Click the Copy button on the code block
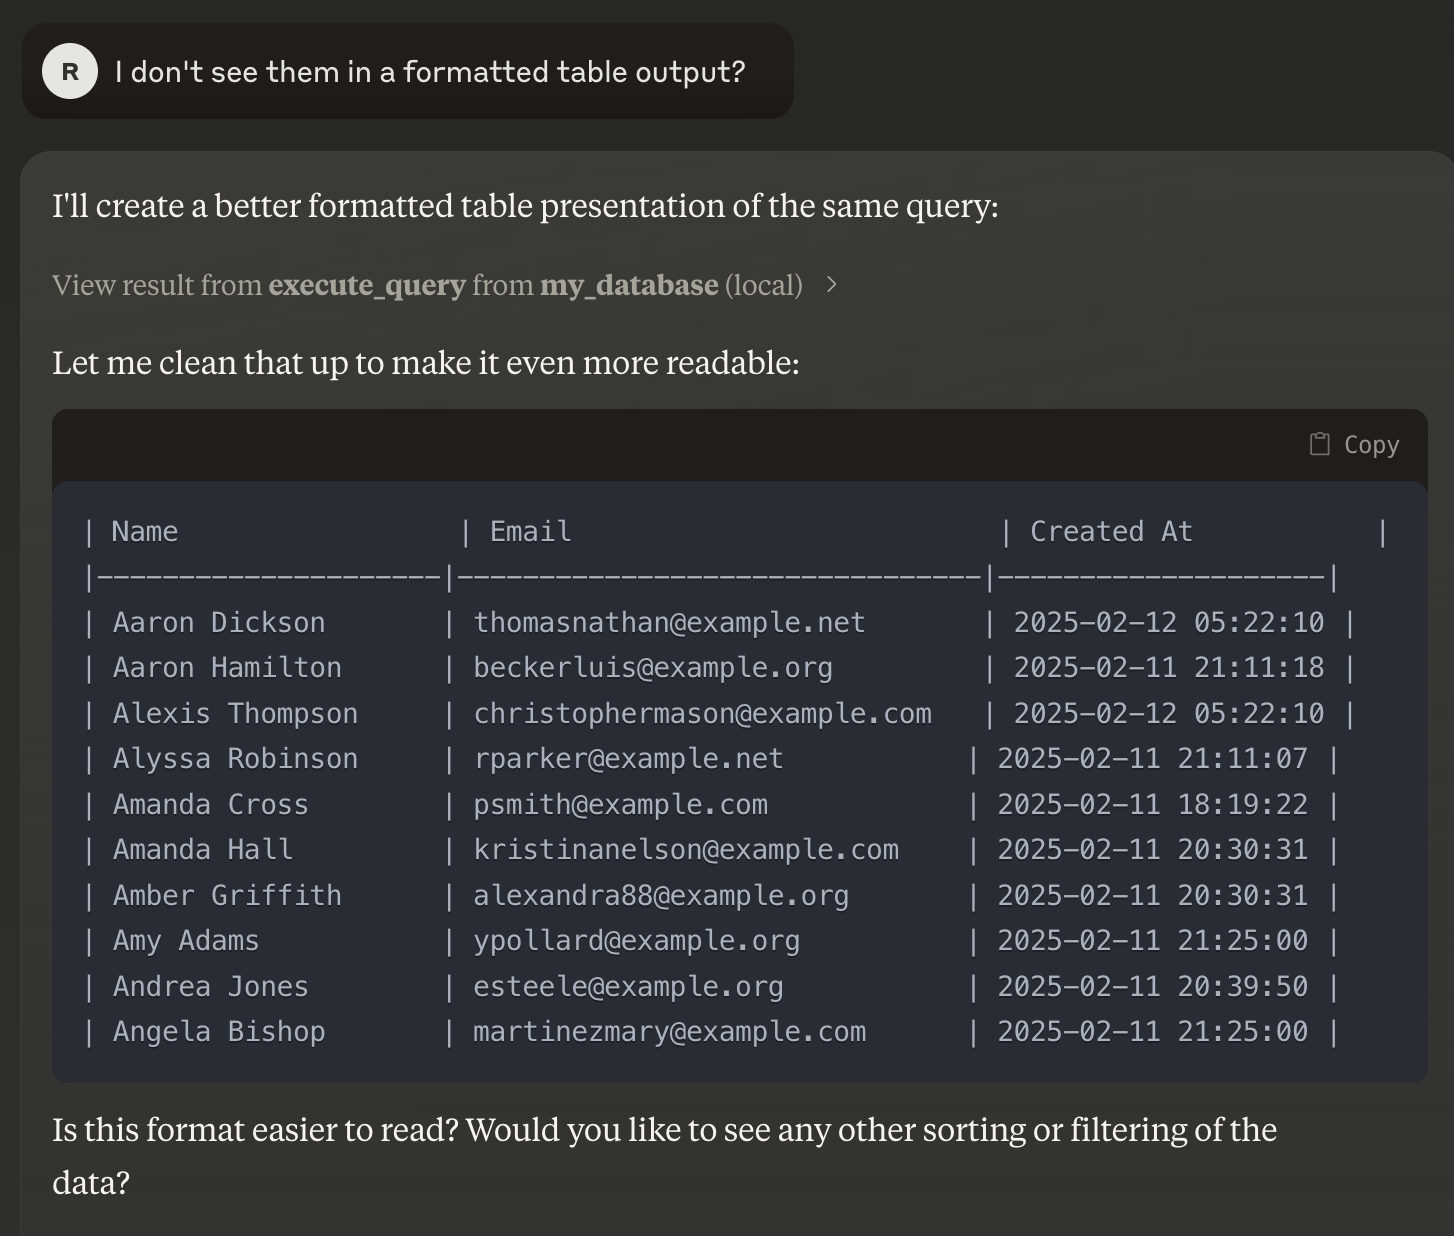The image size is (1454, 1236). click(x=1352, y=444)
